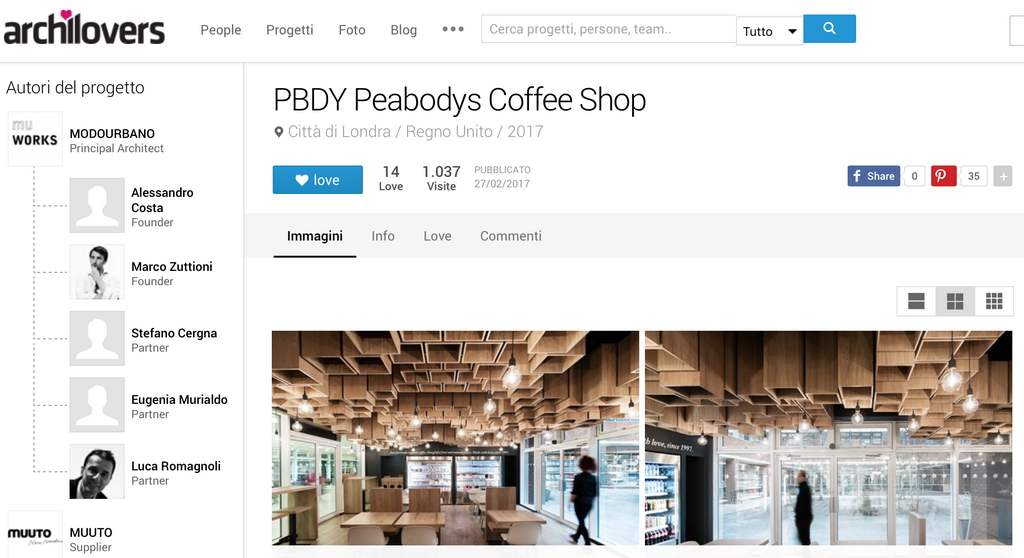The width and height of the screenshot is (1024, 558).
Task: Open the Info tab
Action: pyautogui.click(x=383, y=236)
